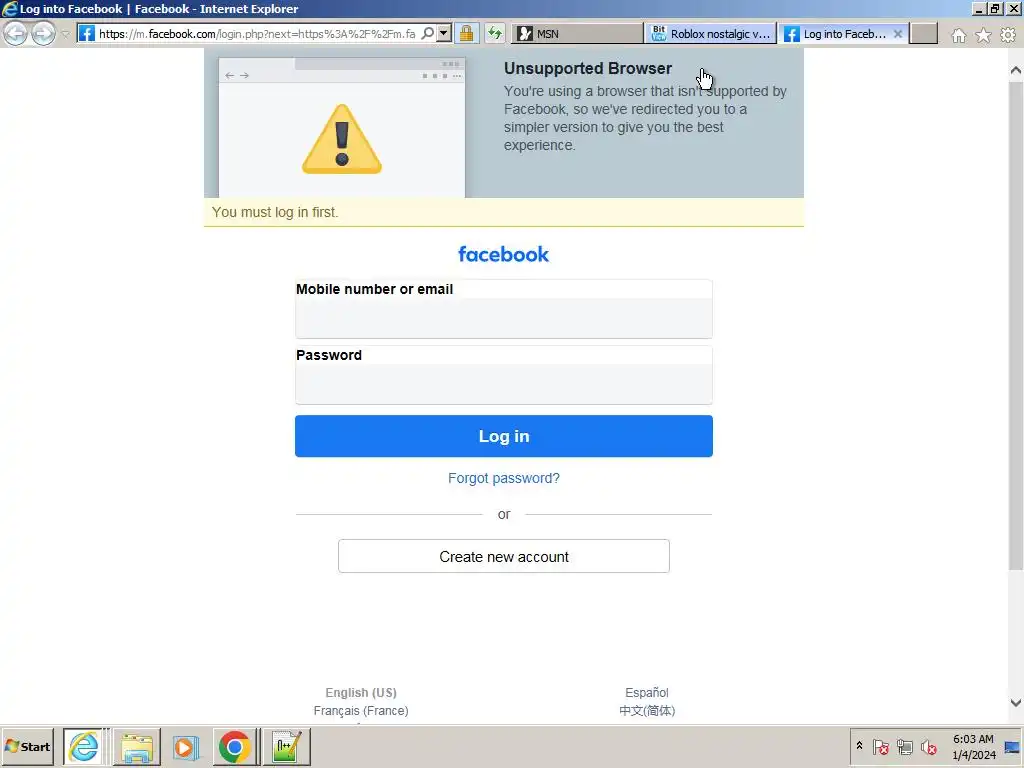1024x768 pixels.
Task: Click Create new account button
Action: (504, 556)
